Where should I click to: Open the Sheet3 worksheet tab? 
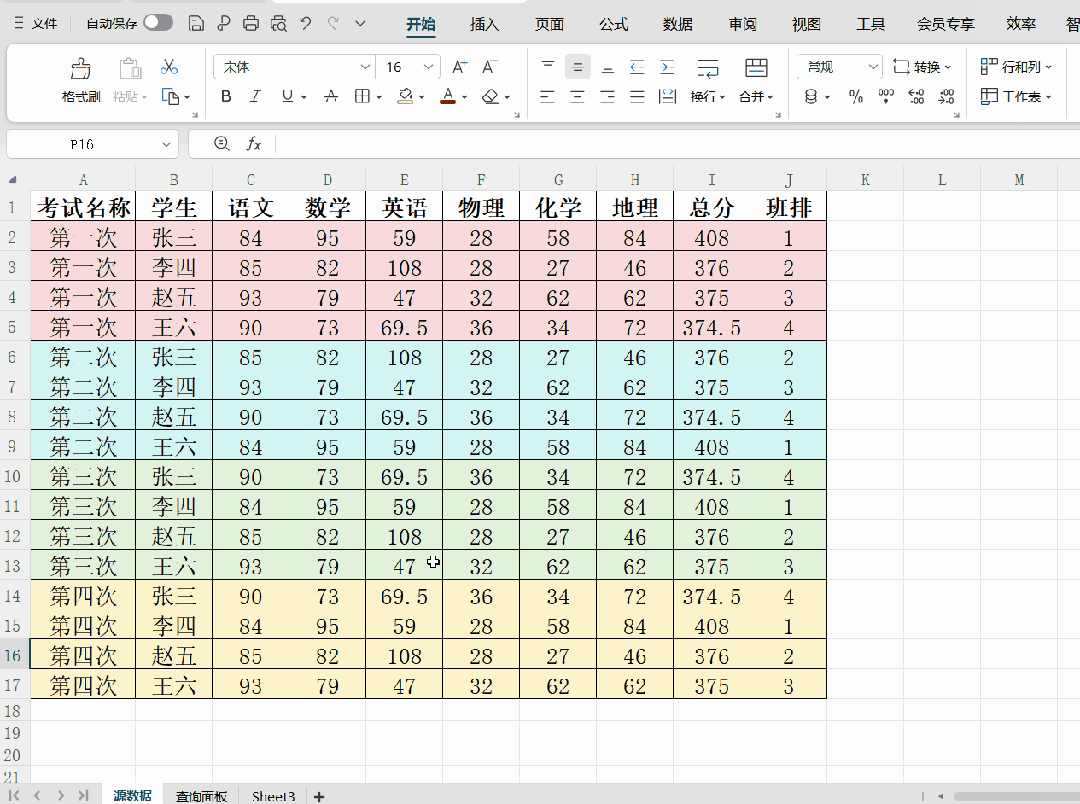(273, 796)
